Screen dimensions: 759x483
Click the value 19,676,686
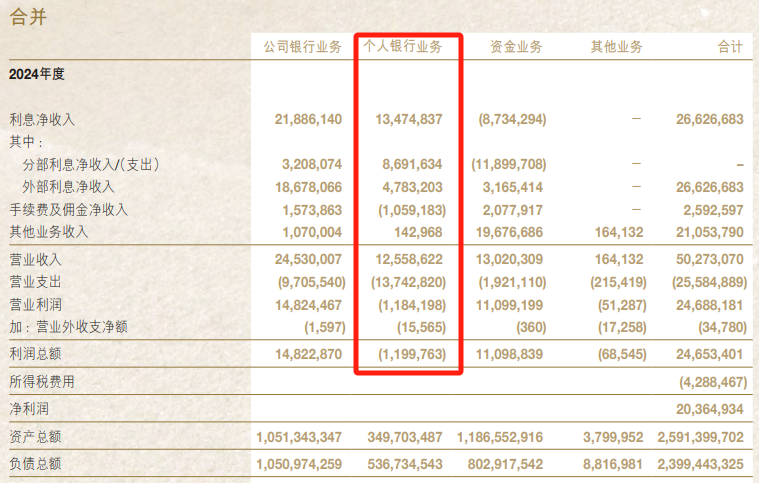pos(509,232)
